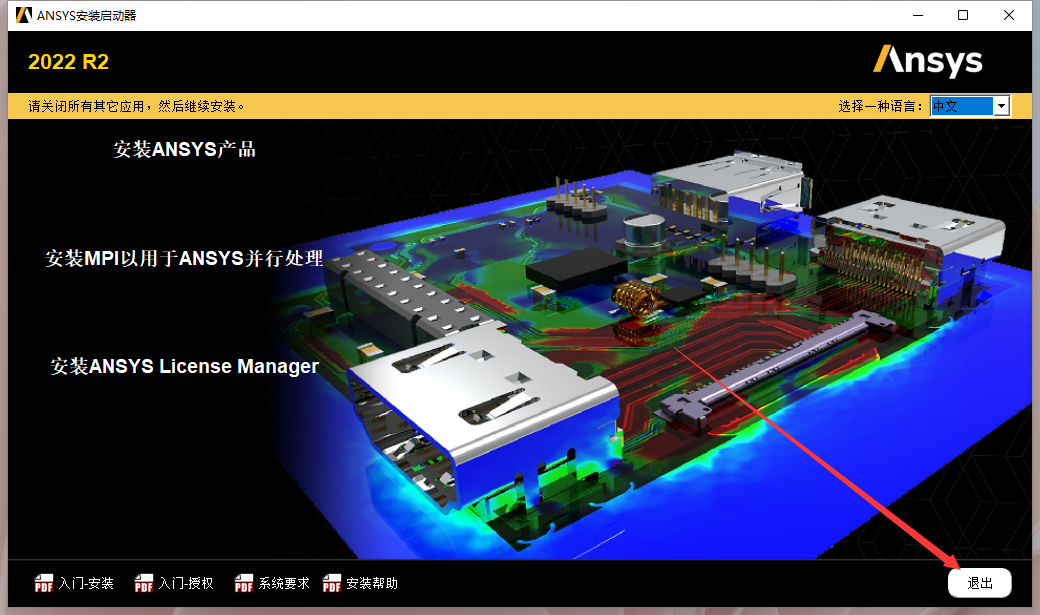
Task: Click the red PDF icon beside 安装帮助
Action: coord(331,583)
